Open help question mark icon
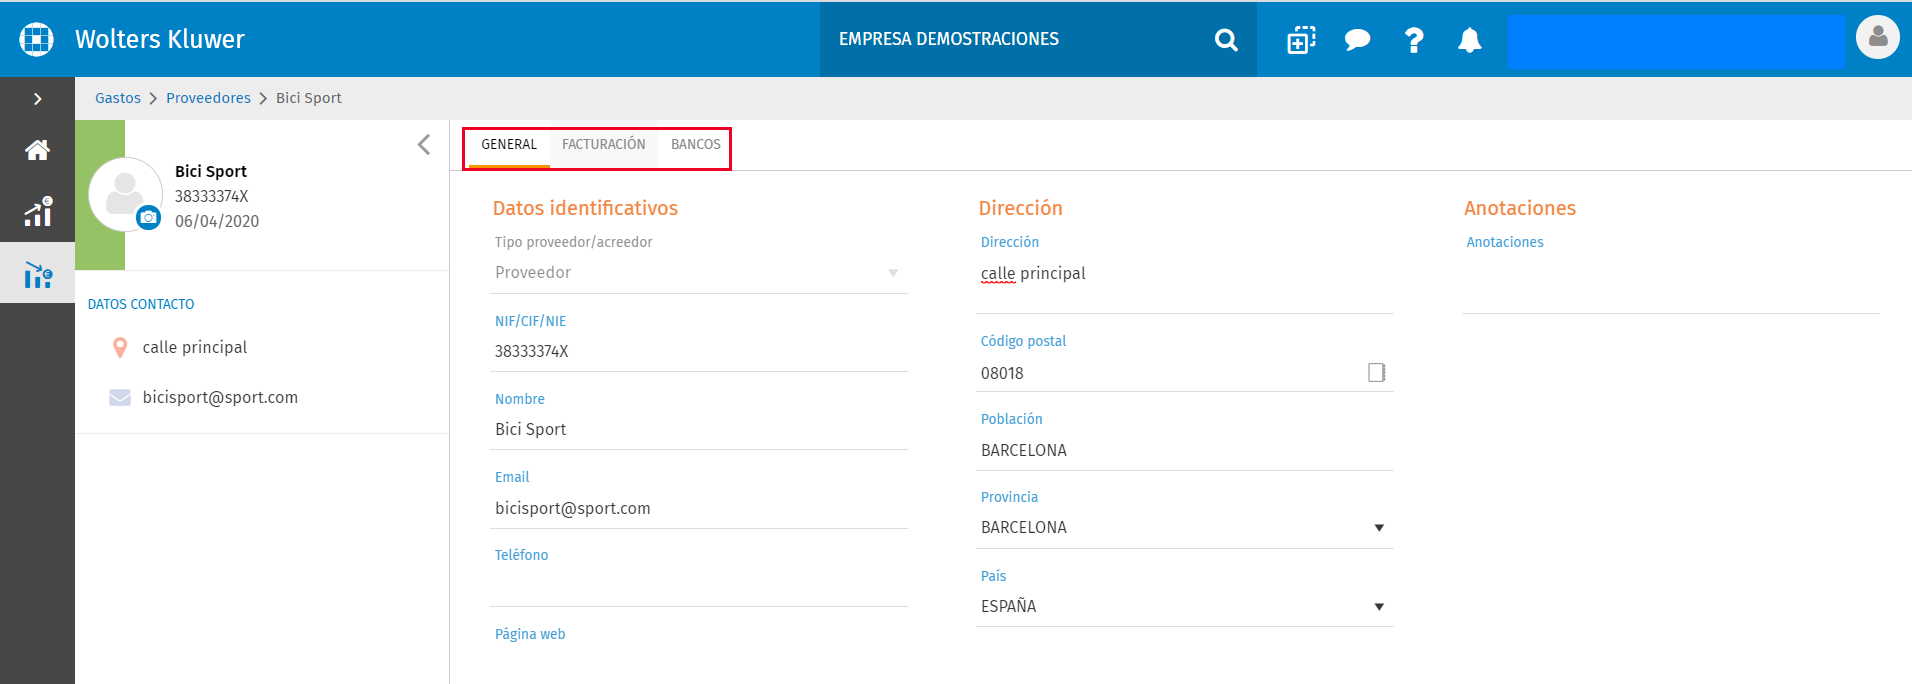The height and width of the screenshot is (684, 1912). 1414,40
